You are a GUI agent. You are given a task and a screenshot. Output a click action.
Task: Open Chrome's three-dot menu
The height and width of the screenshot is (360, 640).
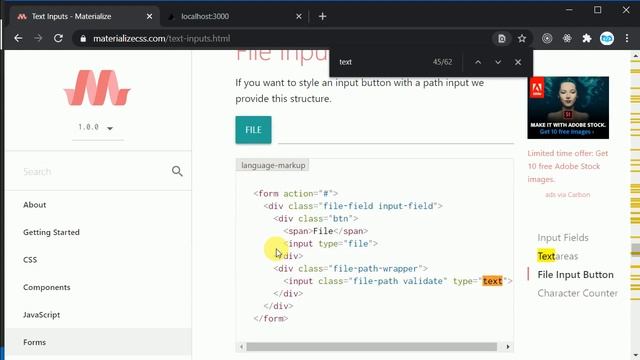[x=627, y=38]
